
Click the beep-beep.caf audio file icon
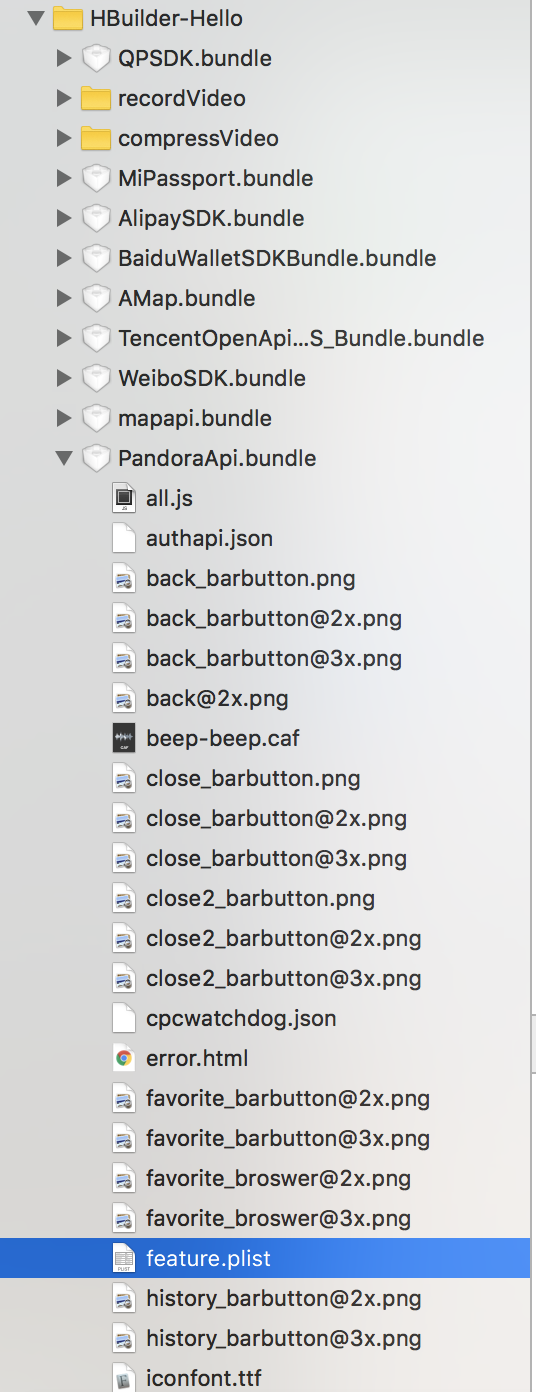[123, 738]
